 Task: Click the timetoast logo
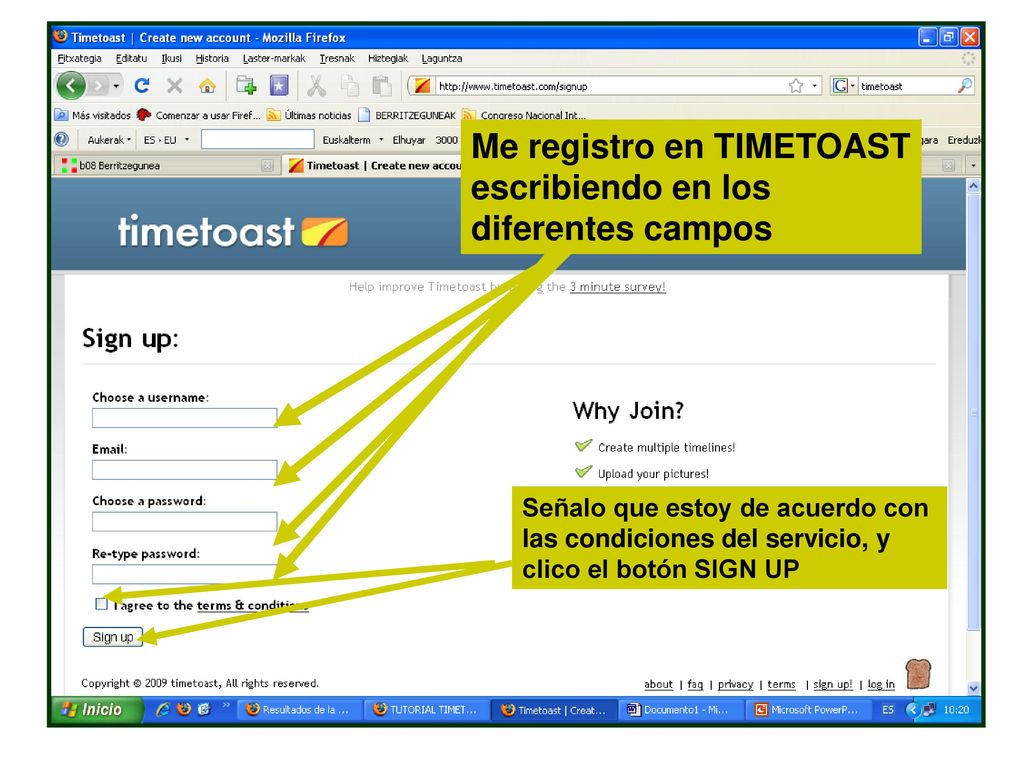point(232,231)
